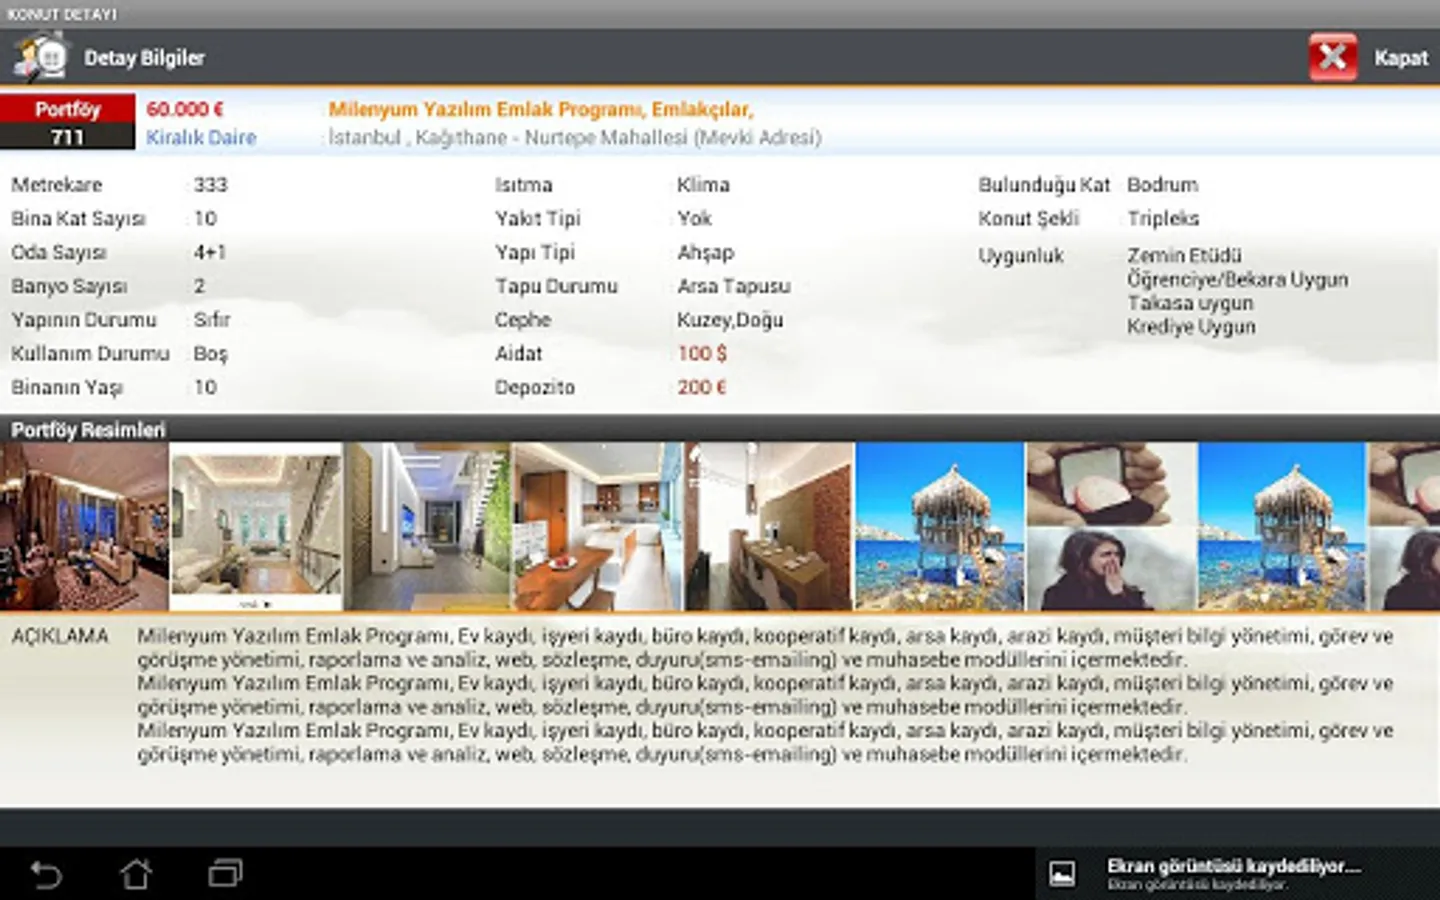Select "Krediye Uygun" in the Uygunluk list
The height and width of the screenshot is (900, 1440).
(1191, 327)
